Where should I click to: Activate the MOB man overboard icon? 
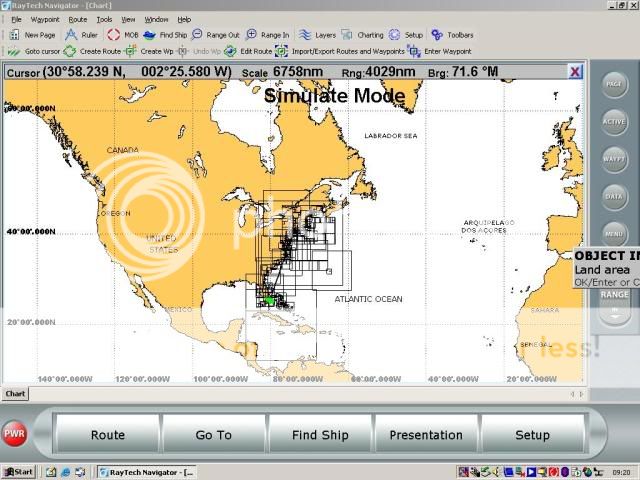pyautogui.click(x=114, y=35)
